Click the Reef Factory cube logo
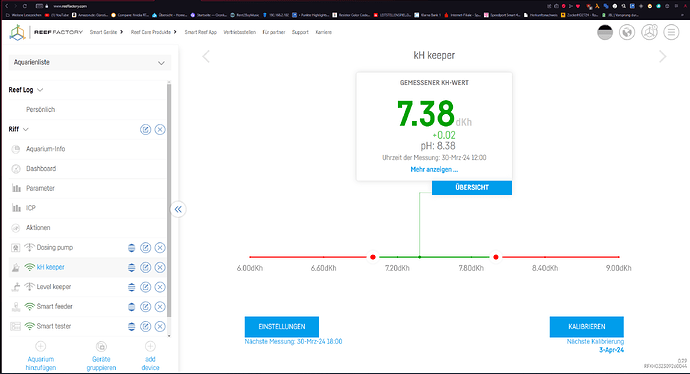Image resolution: width=690 pixels, height=374 pixels. (x=18, y=33)
